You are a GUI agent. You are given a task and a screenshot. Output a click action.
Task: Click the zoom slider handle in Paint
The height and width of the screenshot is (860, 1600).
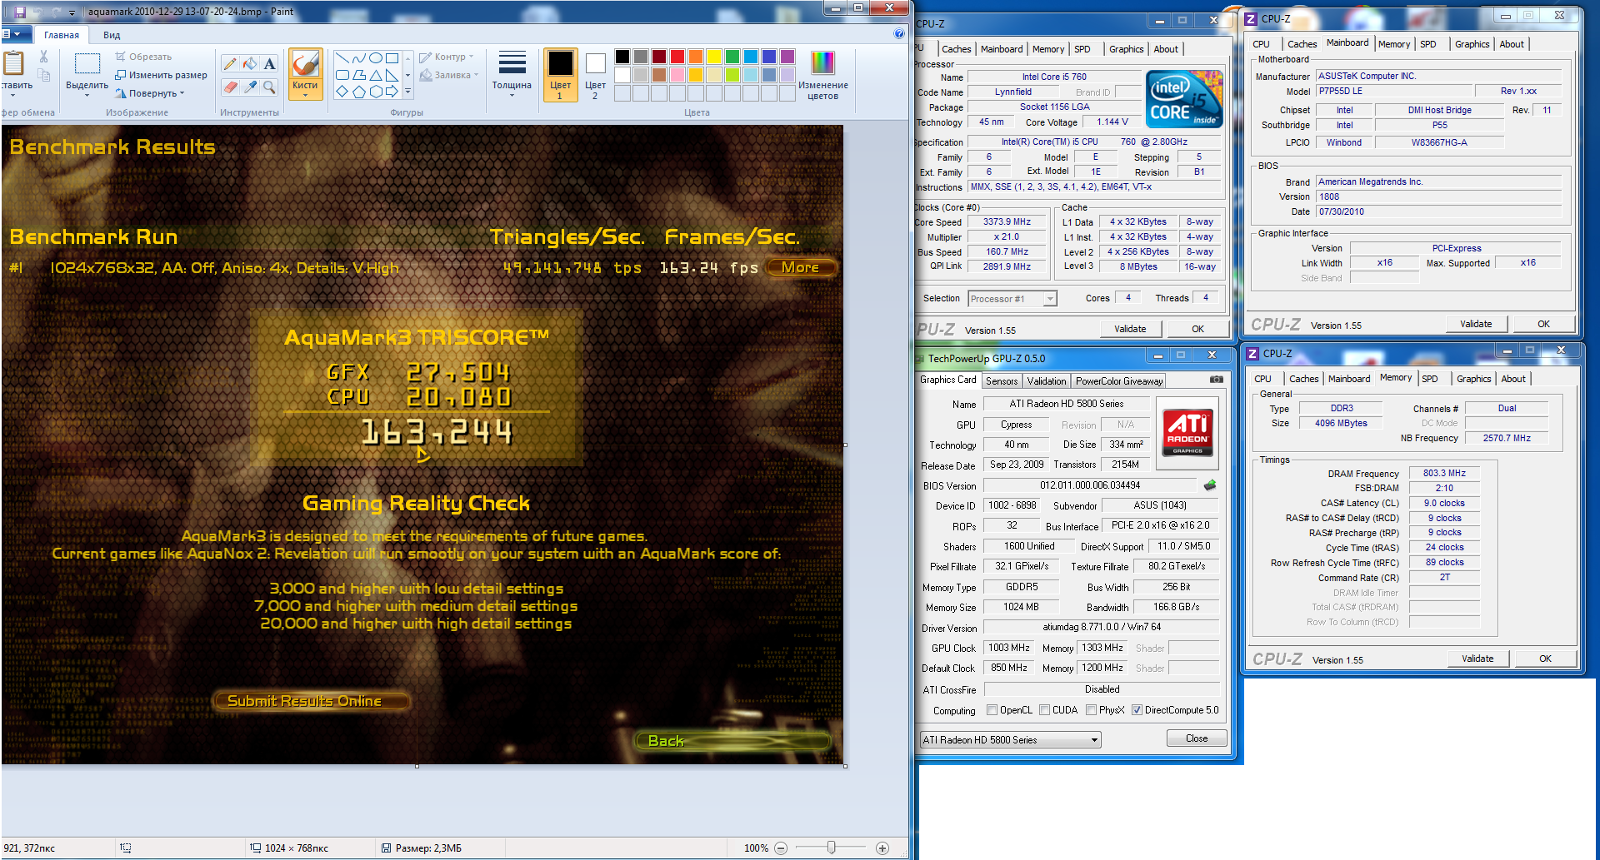831,848
